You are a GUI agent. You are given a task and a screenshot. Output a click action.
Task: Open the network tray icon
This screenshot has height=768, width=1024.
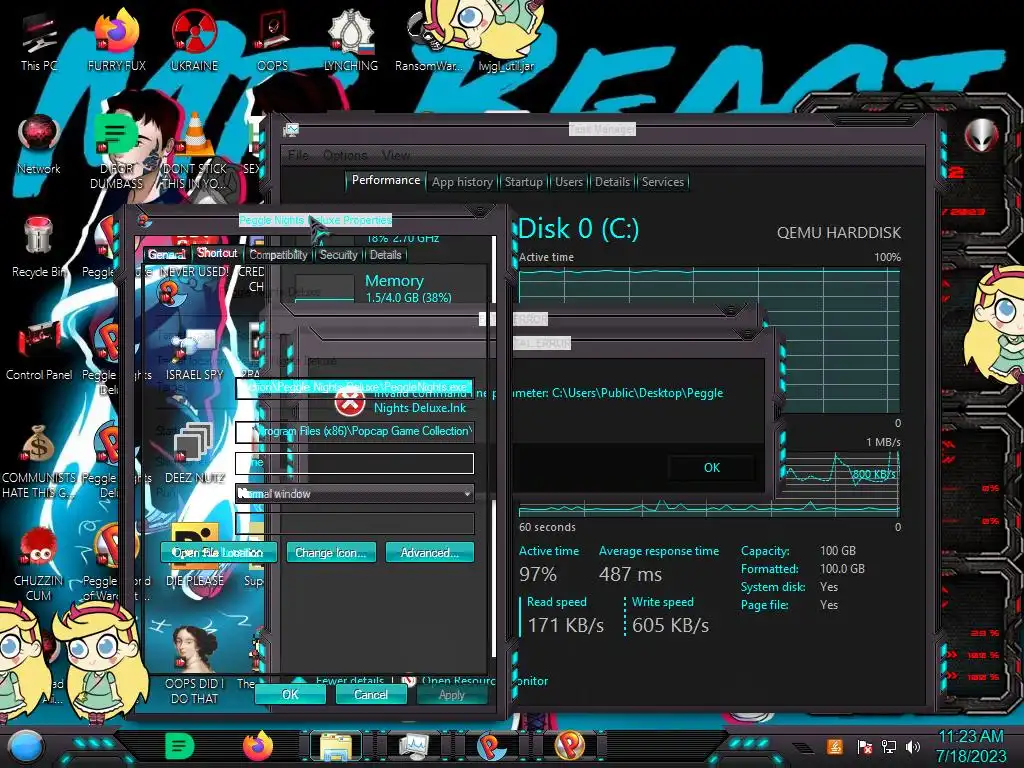pyautogui.click(x=888, y=746)
